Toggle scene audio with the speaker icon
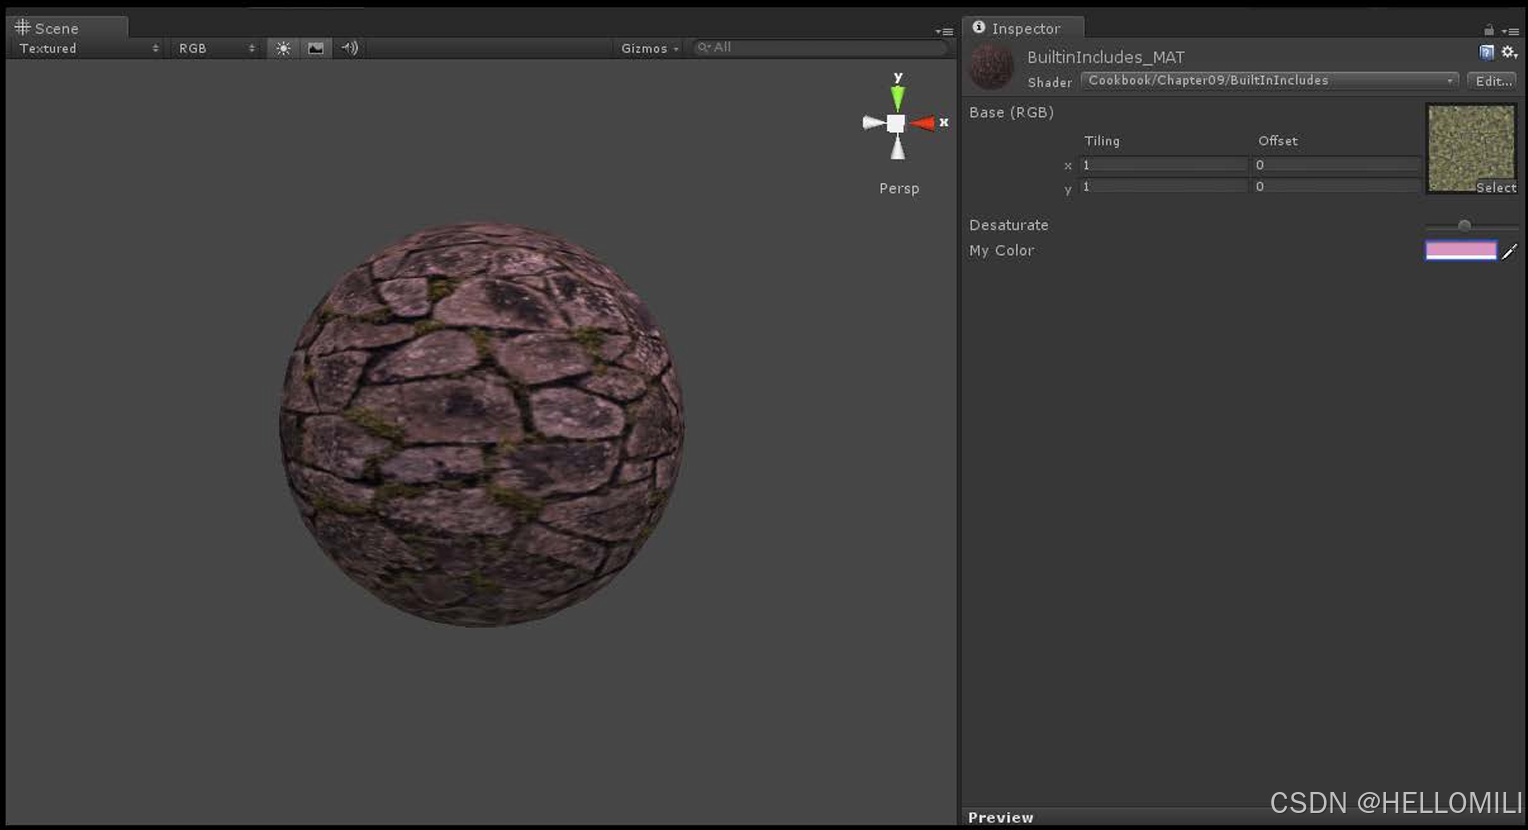The image size is (1528, 830). tap(348, 47)
